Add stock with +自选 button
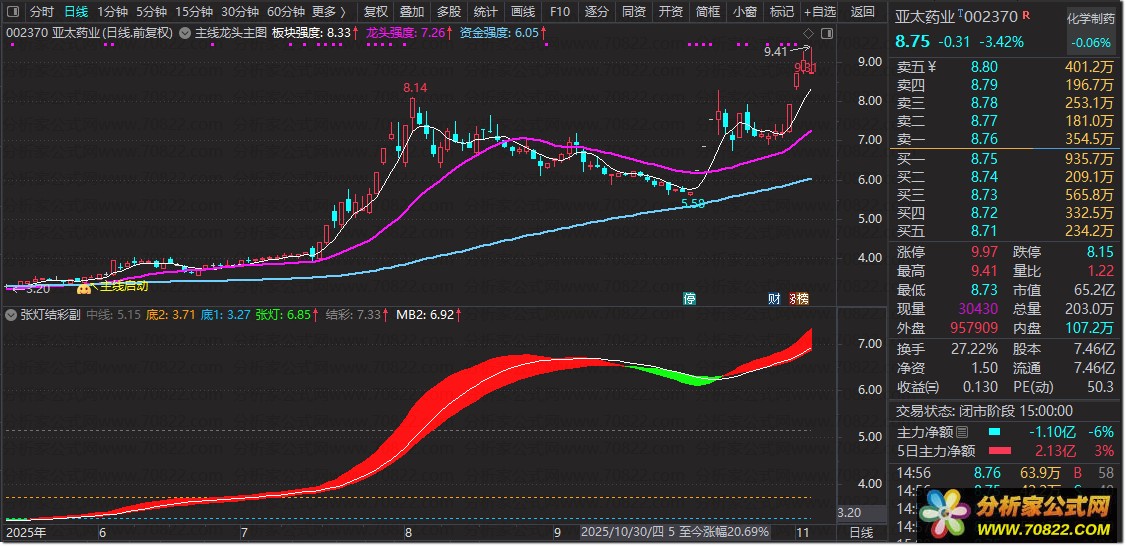1127x546 pixels. coord(820,11)
